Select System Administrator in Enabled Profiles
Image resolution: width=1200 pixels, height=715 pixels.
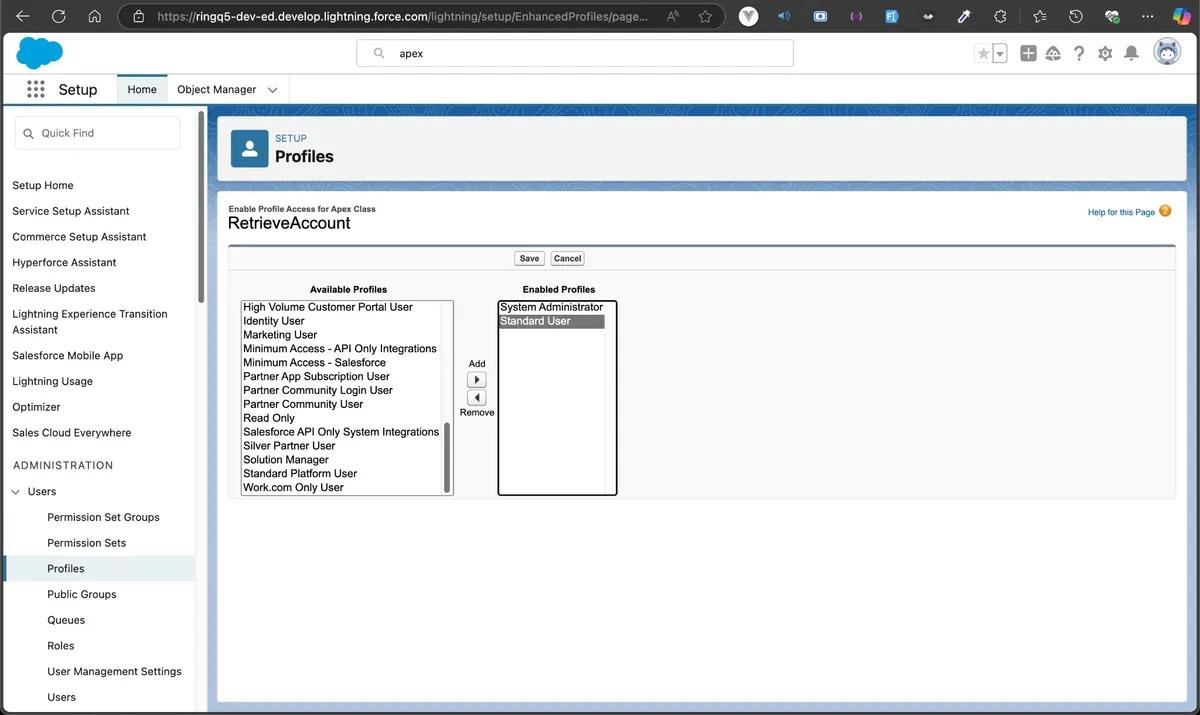(552, 307)
